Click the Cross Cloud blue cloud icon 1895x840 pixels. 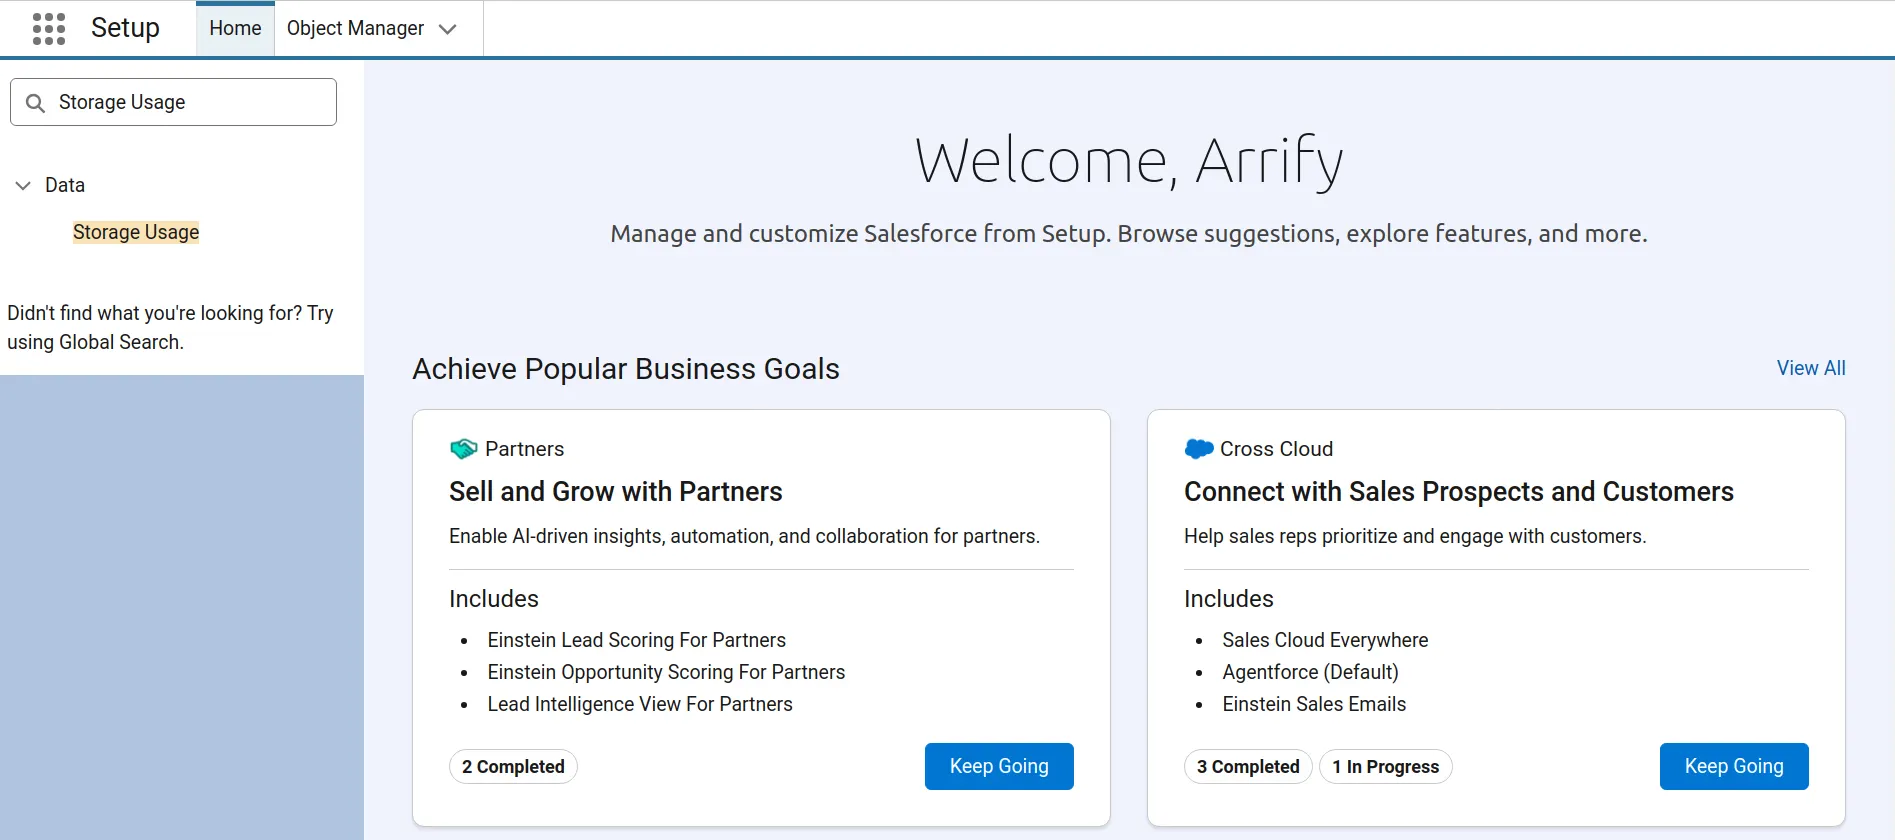pos(1198,449)
